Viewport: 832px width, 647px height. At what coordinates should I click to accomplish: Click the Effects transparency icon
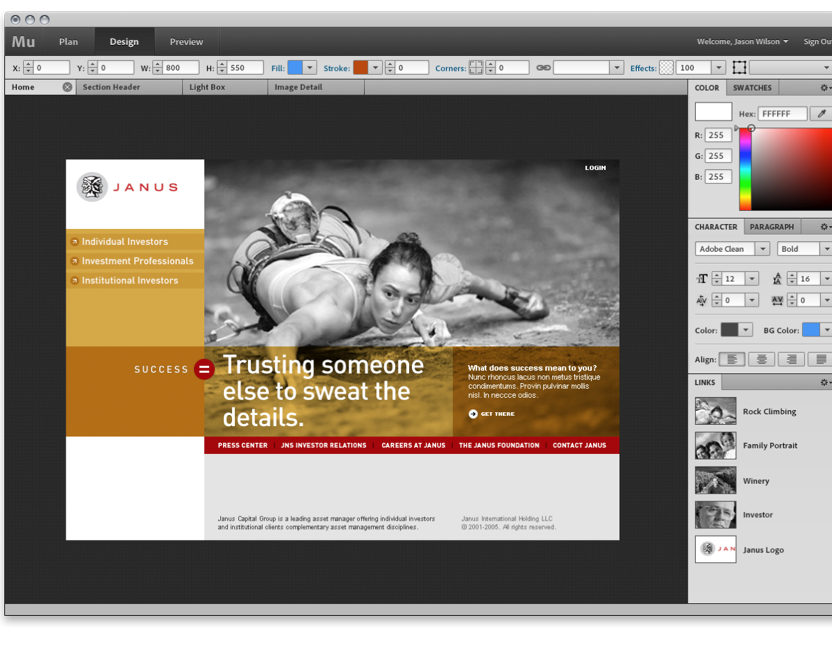[666, 68]
